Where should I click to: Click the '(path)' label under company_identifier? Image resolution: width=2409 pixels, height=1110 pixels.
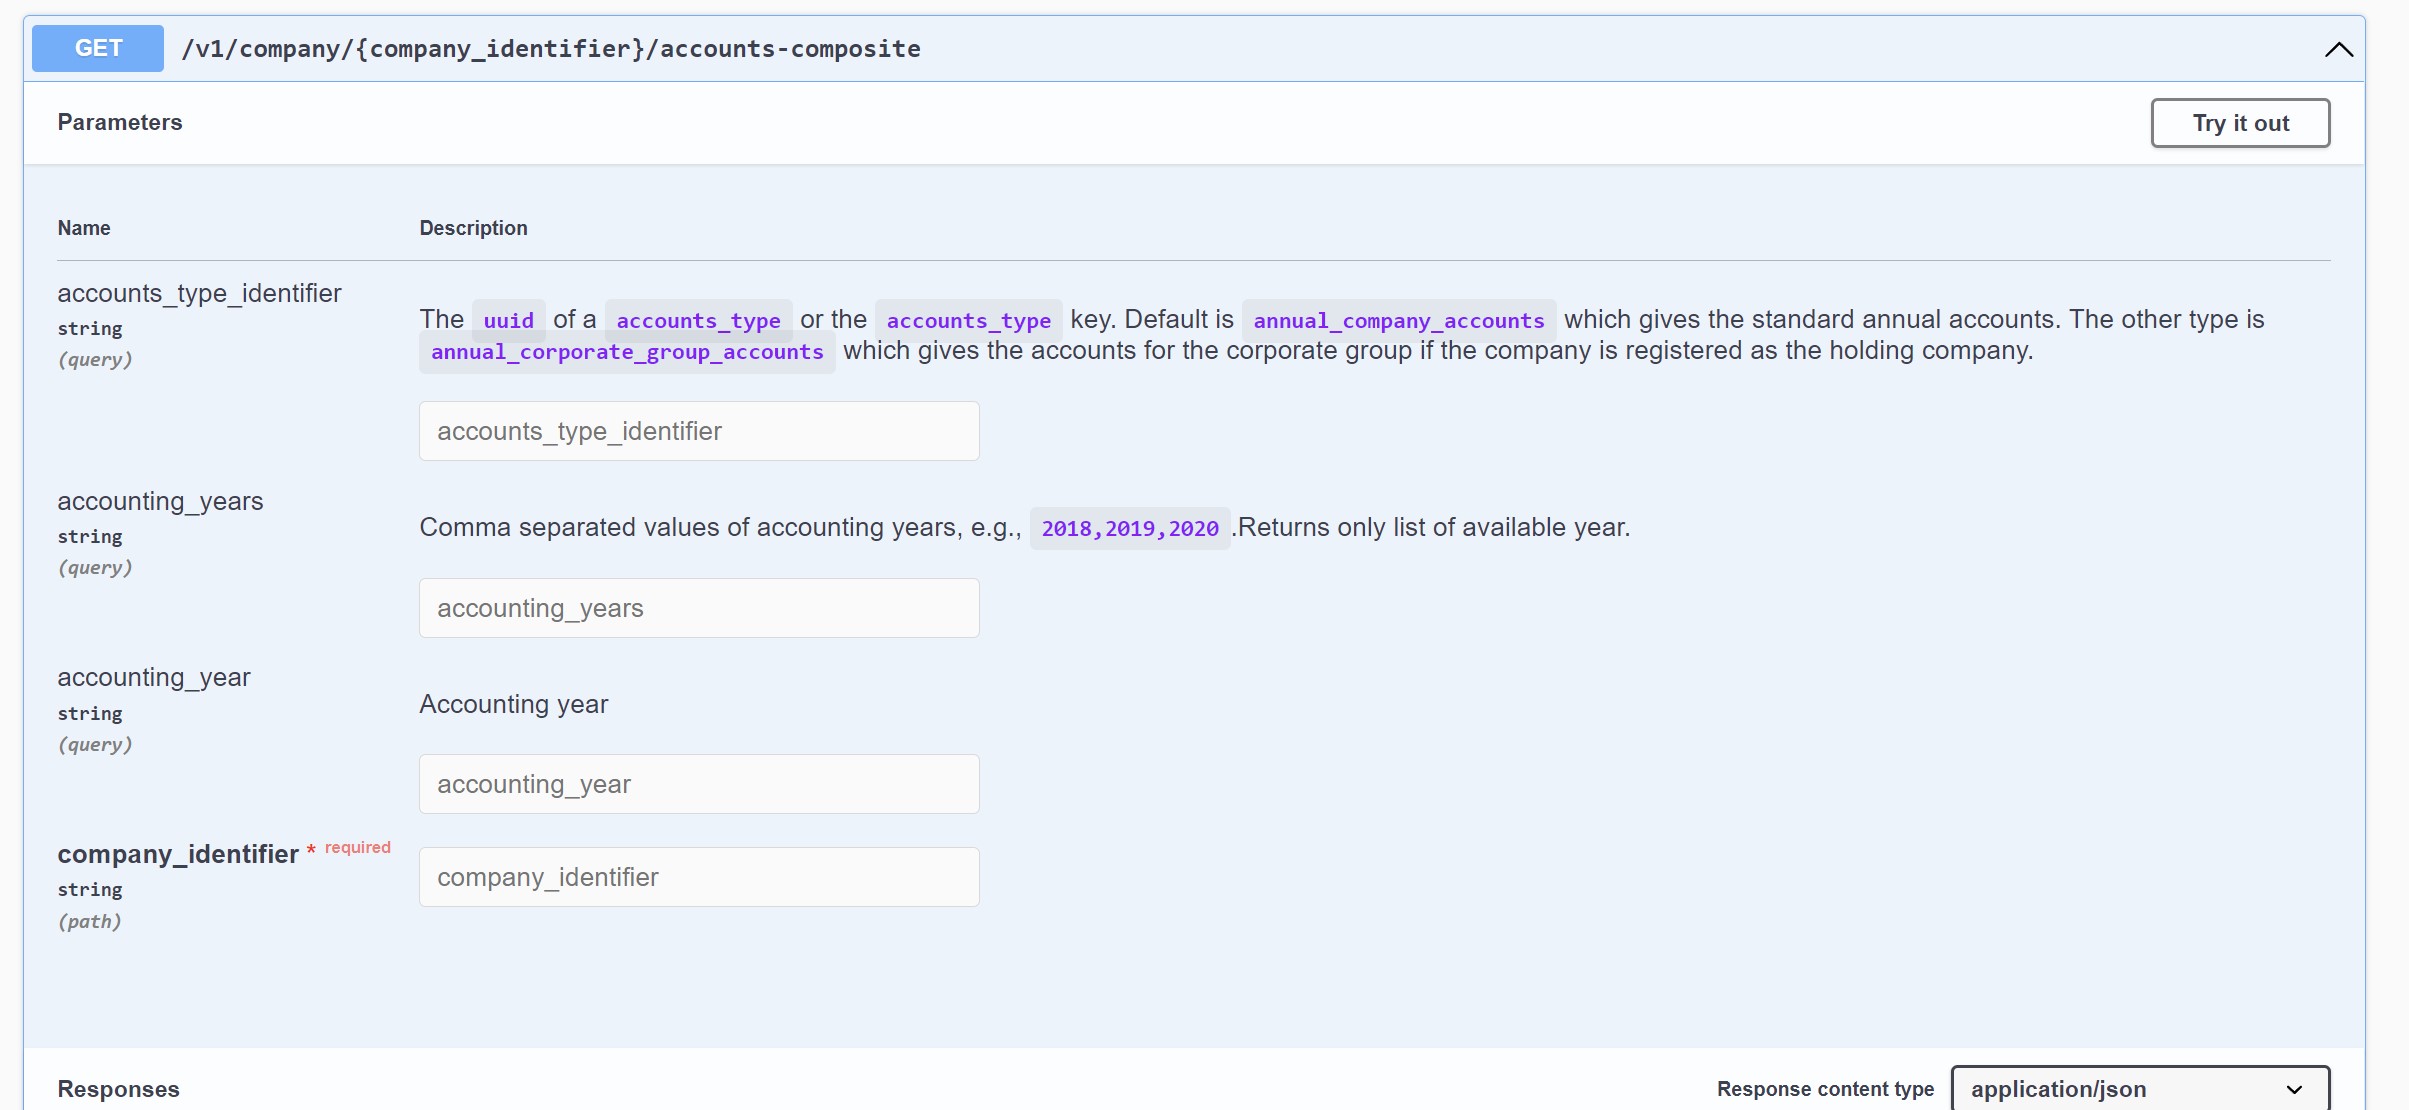(90, 921)
